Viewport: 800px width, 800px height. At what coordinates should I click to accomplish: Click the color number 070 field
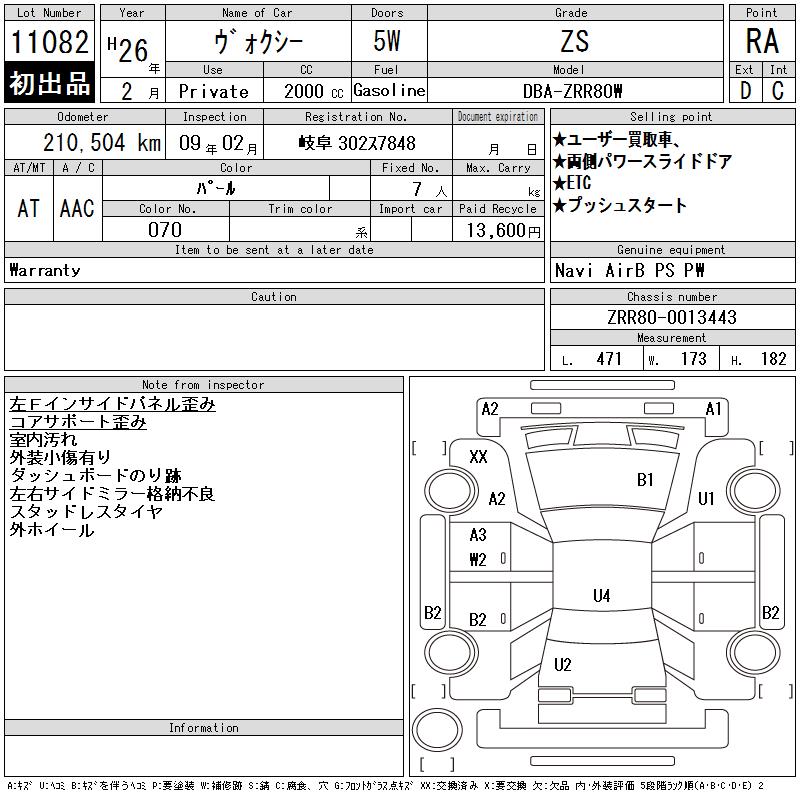point(165,230)
